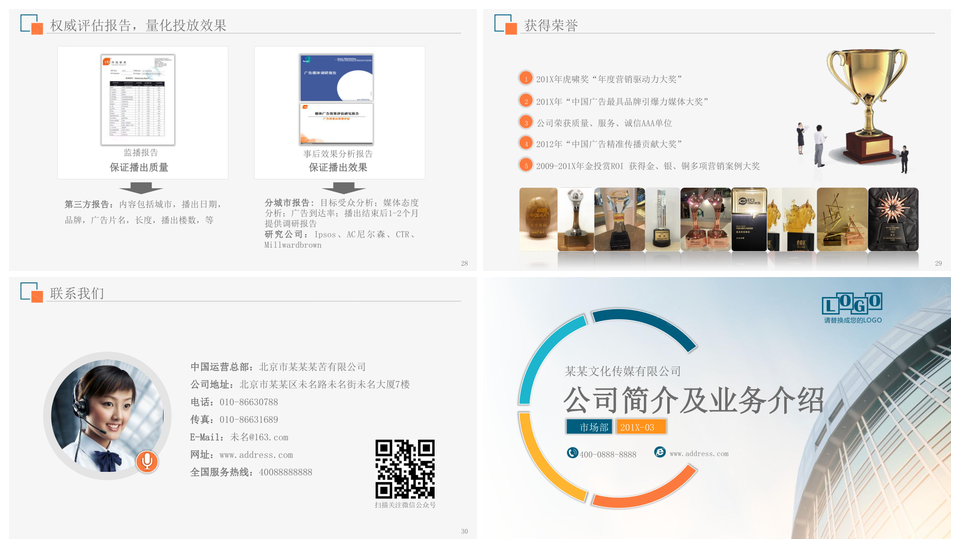Image resolution: width=960 pixels, height=548 pixels.
Task: Click the 201X-03 orange label
Action: tap(640, 427)
